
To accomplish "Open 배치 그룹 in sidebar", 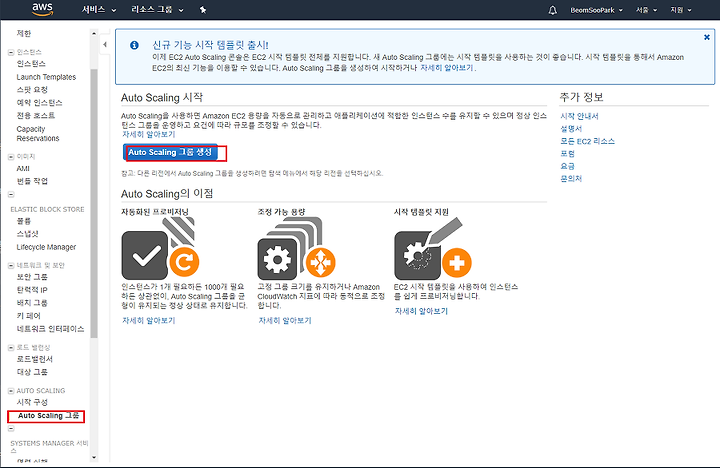I will point(32,303).
